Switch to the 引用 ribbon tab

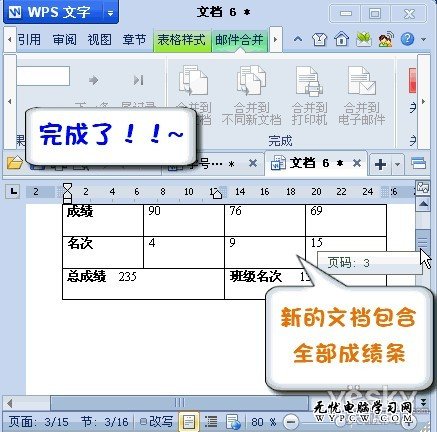point(29,40)
